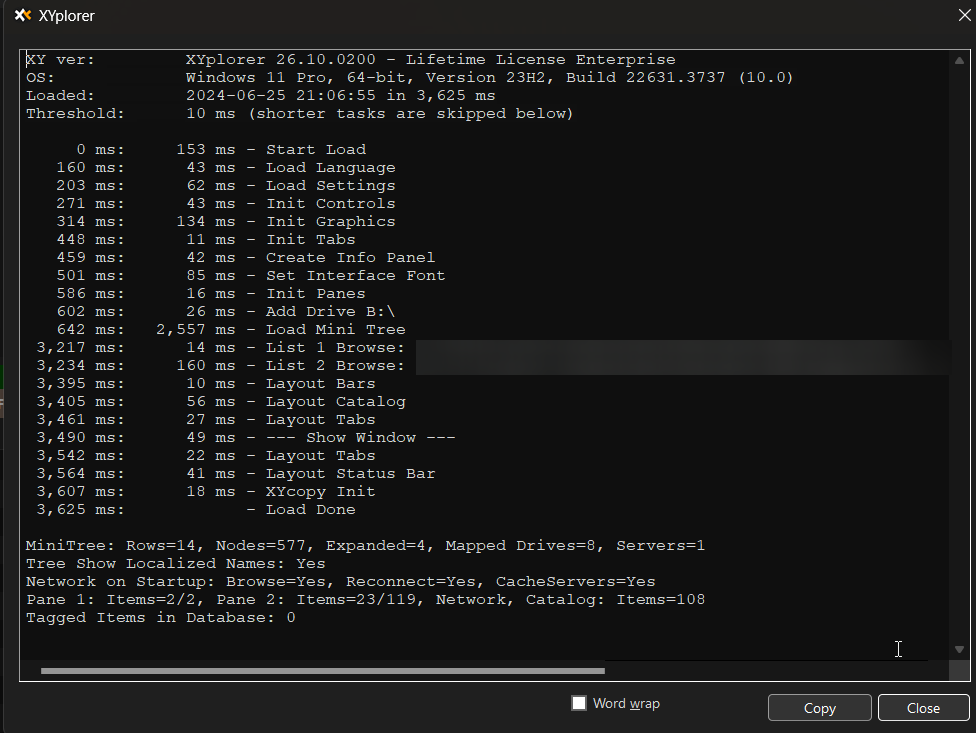
Task: Click the 'Windows 11 Pro, 64-bit' text
Action: click(x=296, y=78)
